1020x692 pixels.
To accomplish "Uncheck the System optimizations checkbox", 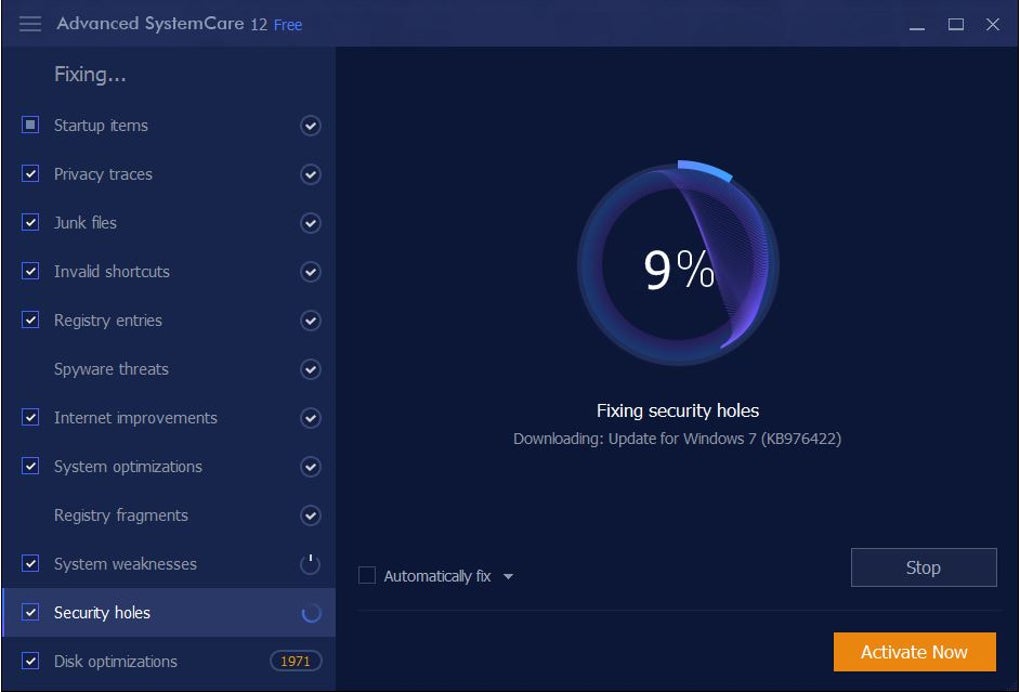I will 30,466.
